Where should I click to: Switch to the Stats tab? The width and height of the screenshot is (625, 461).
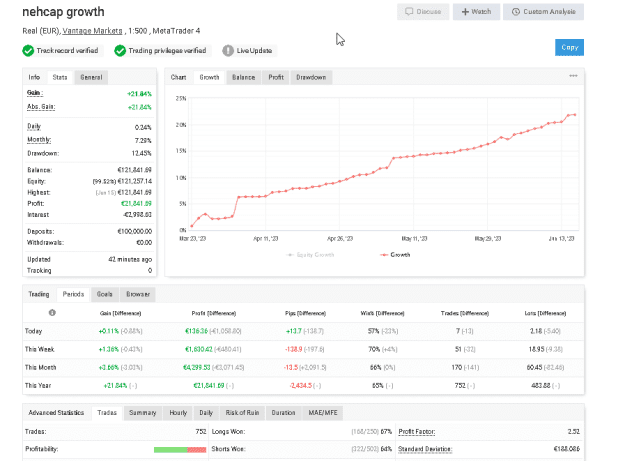(60, 77)
